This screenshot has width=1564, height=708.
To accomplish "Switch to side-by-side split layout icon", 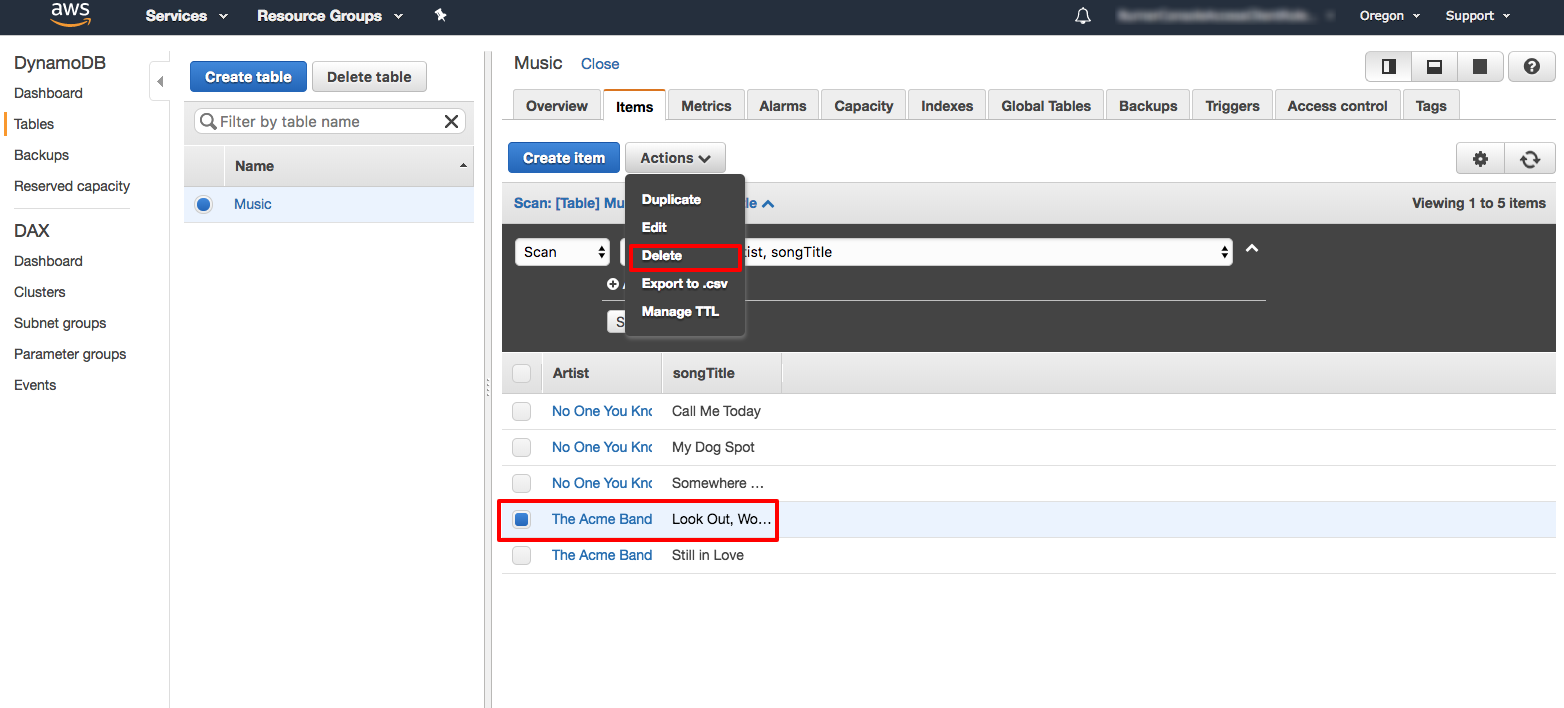I will [1389, 67].
